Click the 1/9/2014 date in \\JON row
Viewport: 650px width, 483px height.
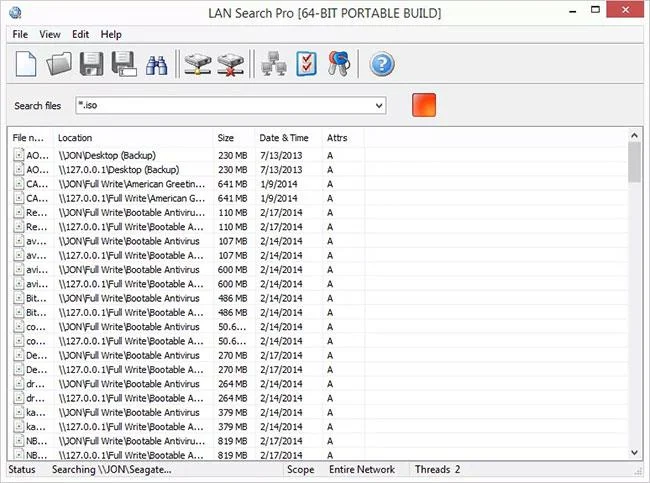279,184
